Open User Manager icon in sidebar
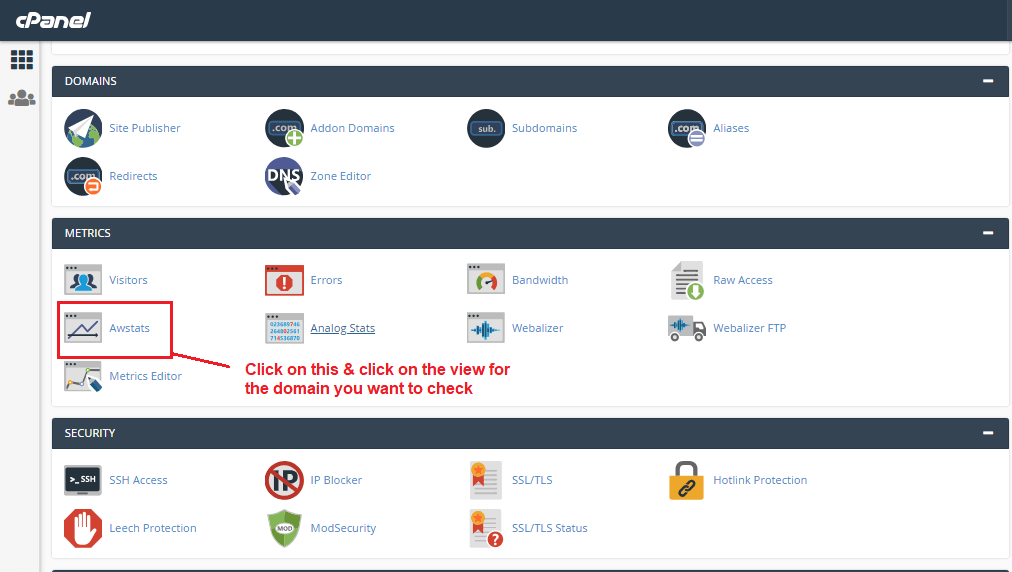Screen dimensions: 1012x572 (x=22, y=98)
